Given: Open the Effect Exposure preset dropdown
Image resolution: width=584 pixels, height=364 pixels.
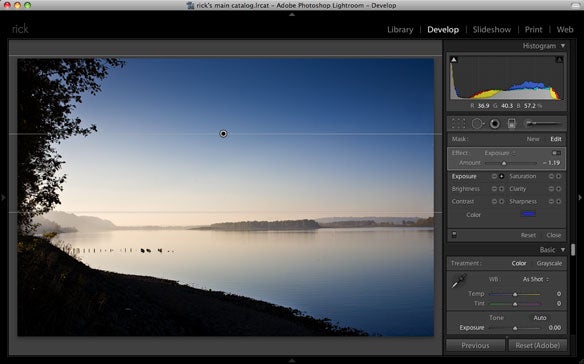Looking at the screenshot, I should [500, 153].
